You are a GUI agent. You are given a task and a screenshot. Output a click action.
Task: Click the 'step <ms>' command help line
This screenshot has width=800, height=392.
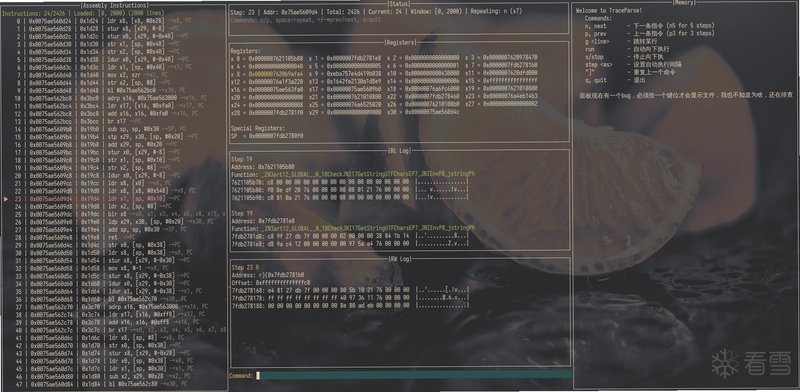633,65
